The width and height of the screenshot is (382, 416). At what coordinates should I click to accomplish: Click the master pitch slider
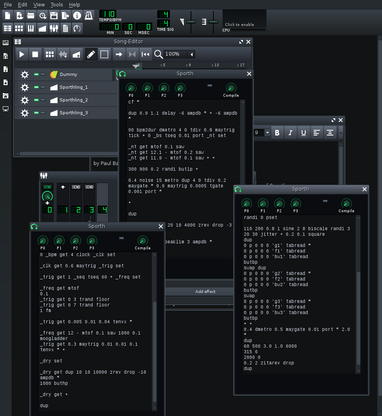pyautogui.click(x=213, y=22)
